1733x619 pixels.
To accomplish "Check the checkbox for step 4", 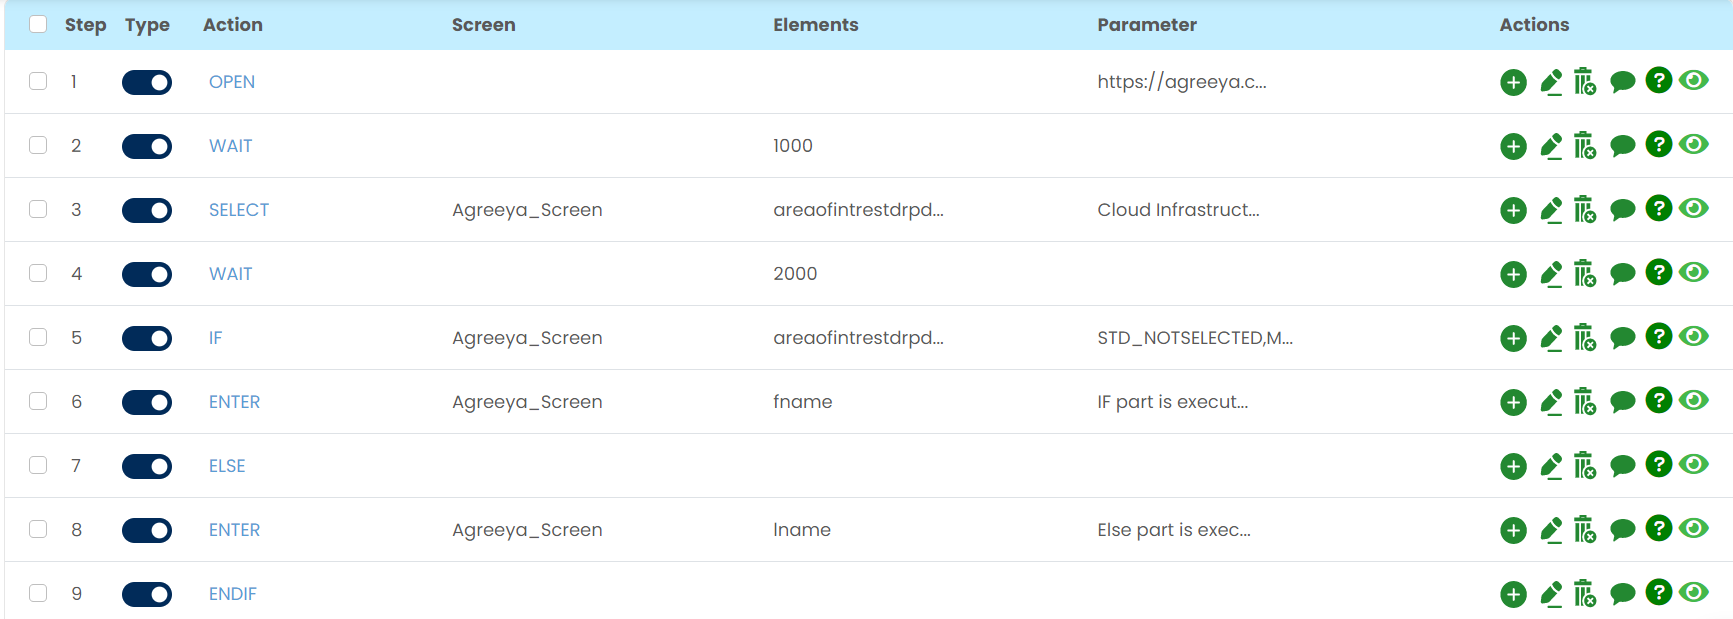I will [38, 273].
